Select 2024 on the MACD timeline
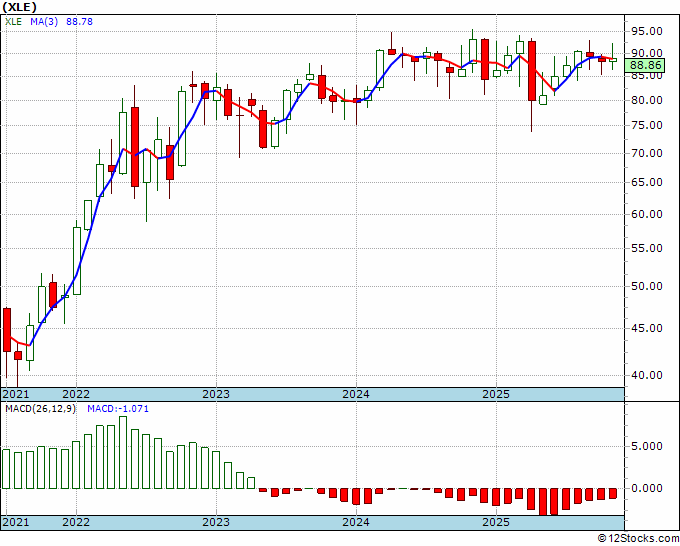This screenshot has height=546, width=680. (x=356, y=522)
